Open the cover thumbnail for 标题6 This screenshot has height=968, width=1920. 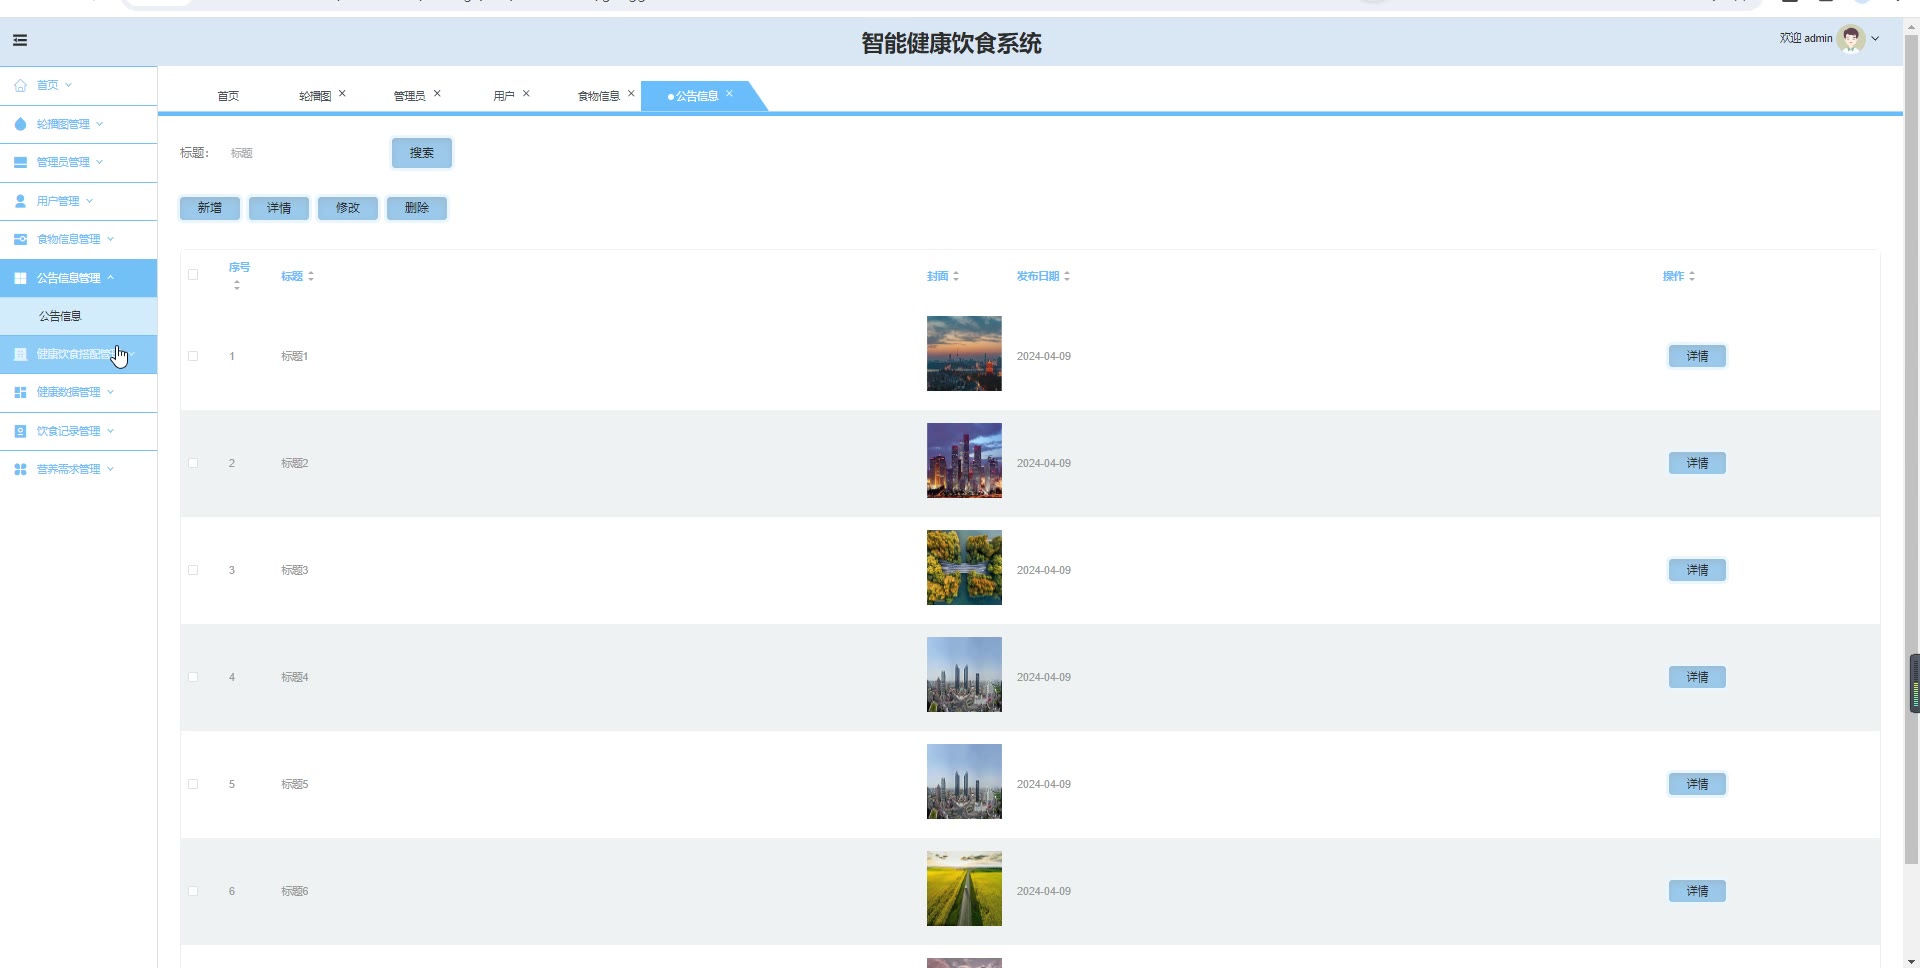[964, 889]
